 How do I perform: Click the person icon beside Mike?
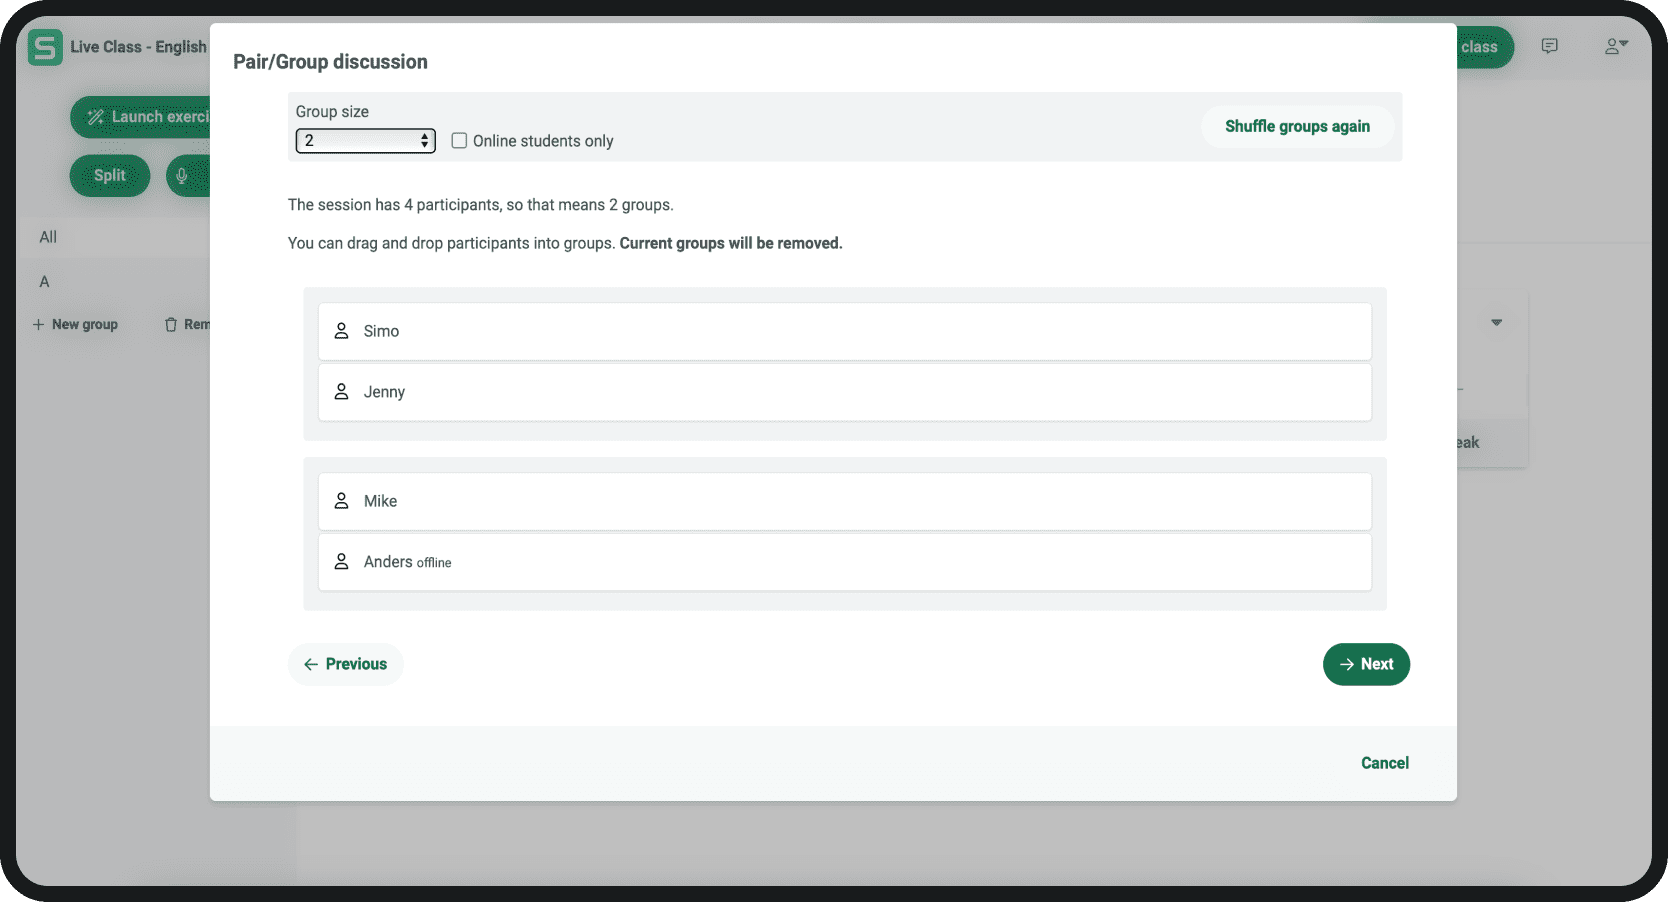coord(341,501)
